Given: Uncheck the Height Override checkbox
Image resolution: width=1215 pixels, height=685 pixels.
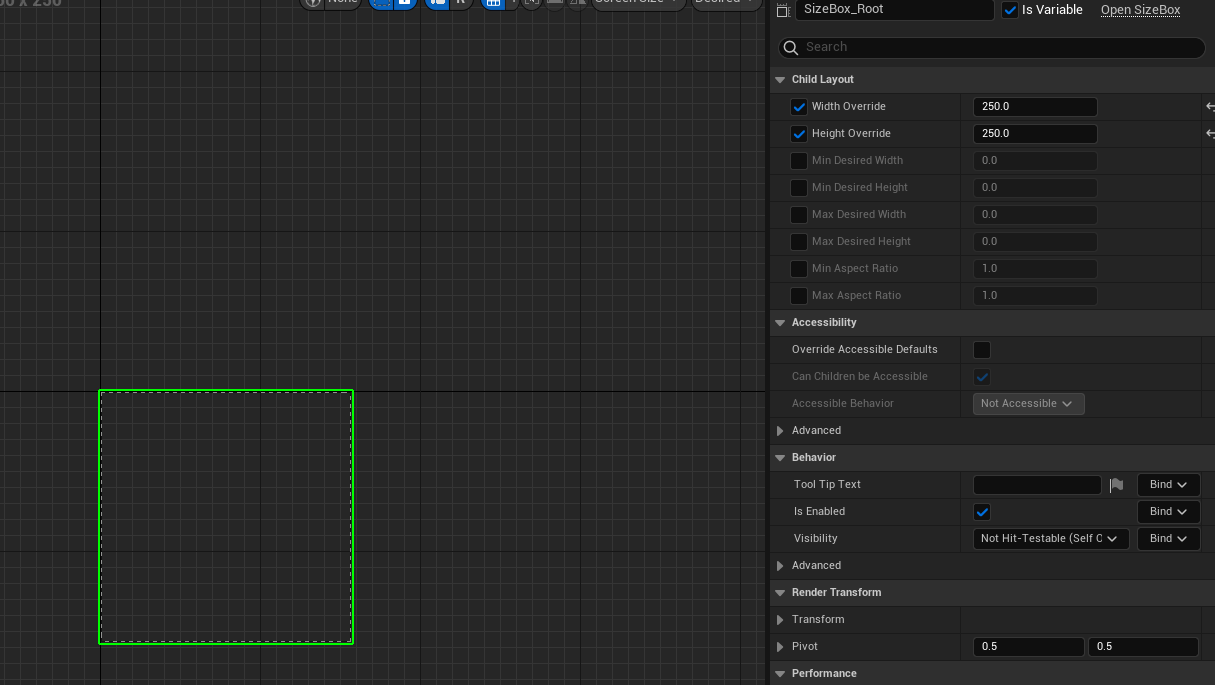Looking at the screenshot, I should 799,134.
